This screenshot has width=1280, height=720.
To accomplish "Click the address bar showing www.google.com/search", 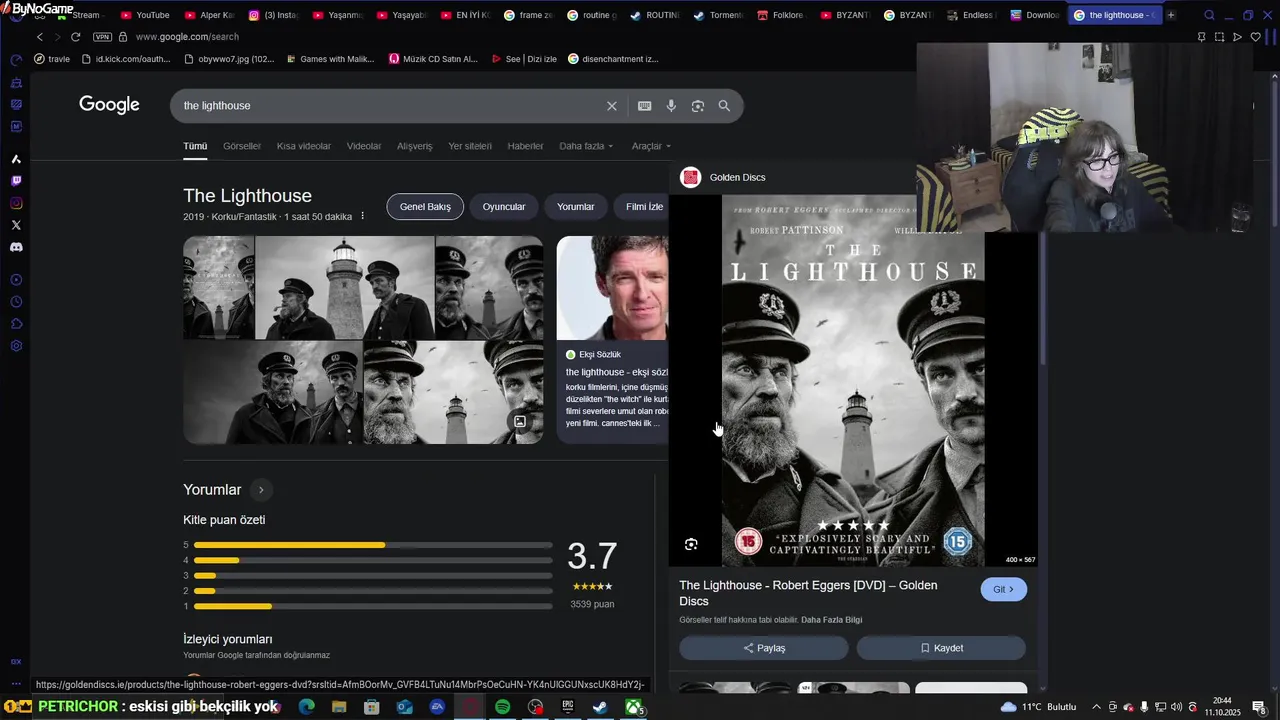I will (187, 37).
